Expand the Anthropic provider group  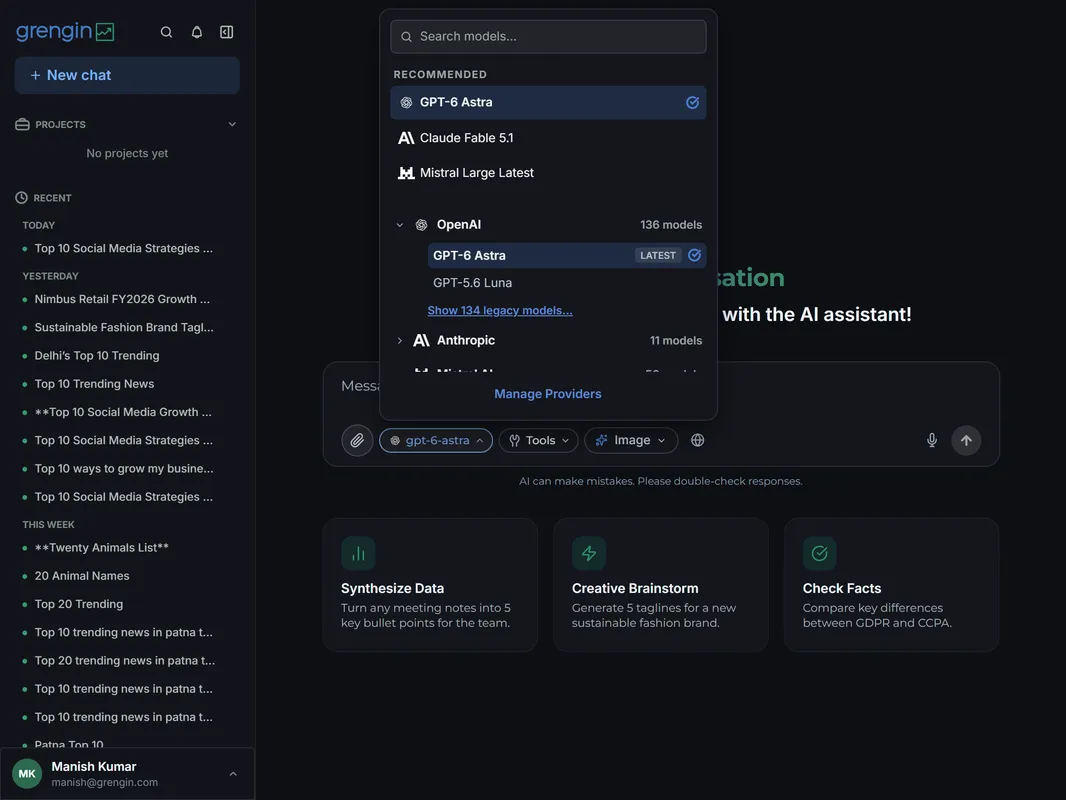pos(400,341)
